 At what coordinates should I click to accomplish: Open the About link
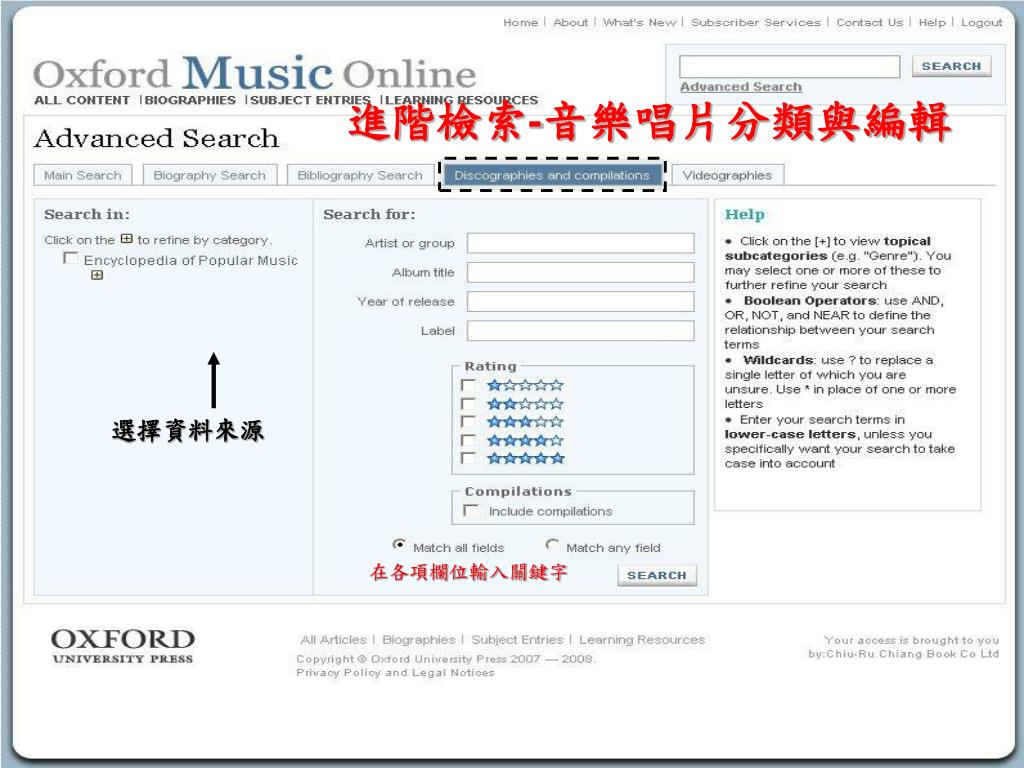[571, 22]
